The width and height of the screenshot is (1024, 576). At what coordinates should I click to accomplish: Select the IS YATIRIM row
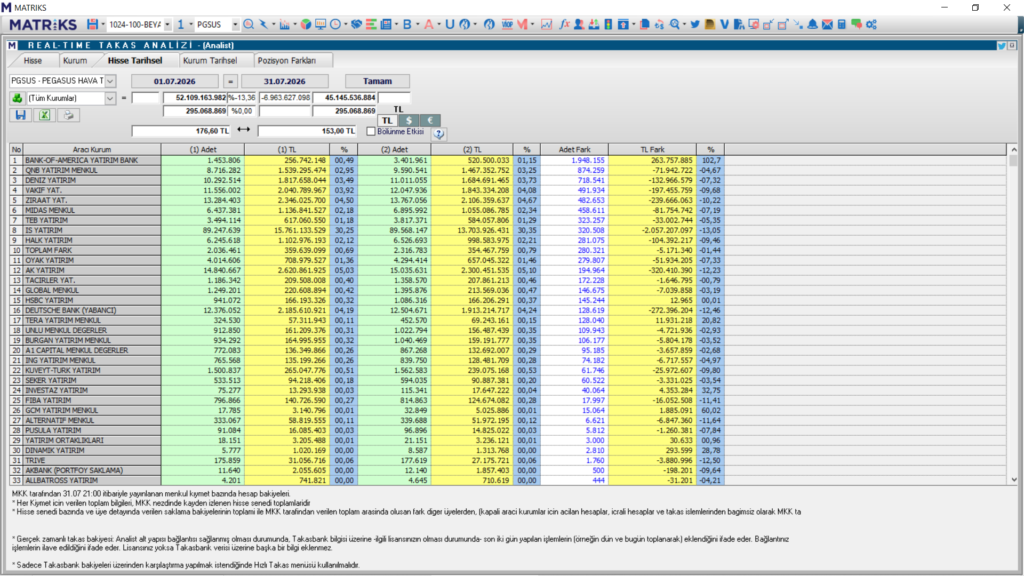pos(367,231)
